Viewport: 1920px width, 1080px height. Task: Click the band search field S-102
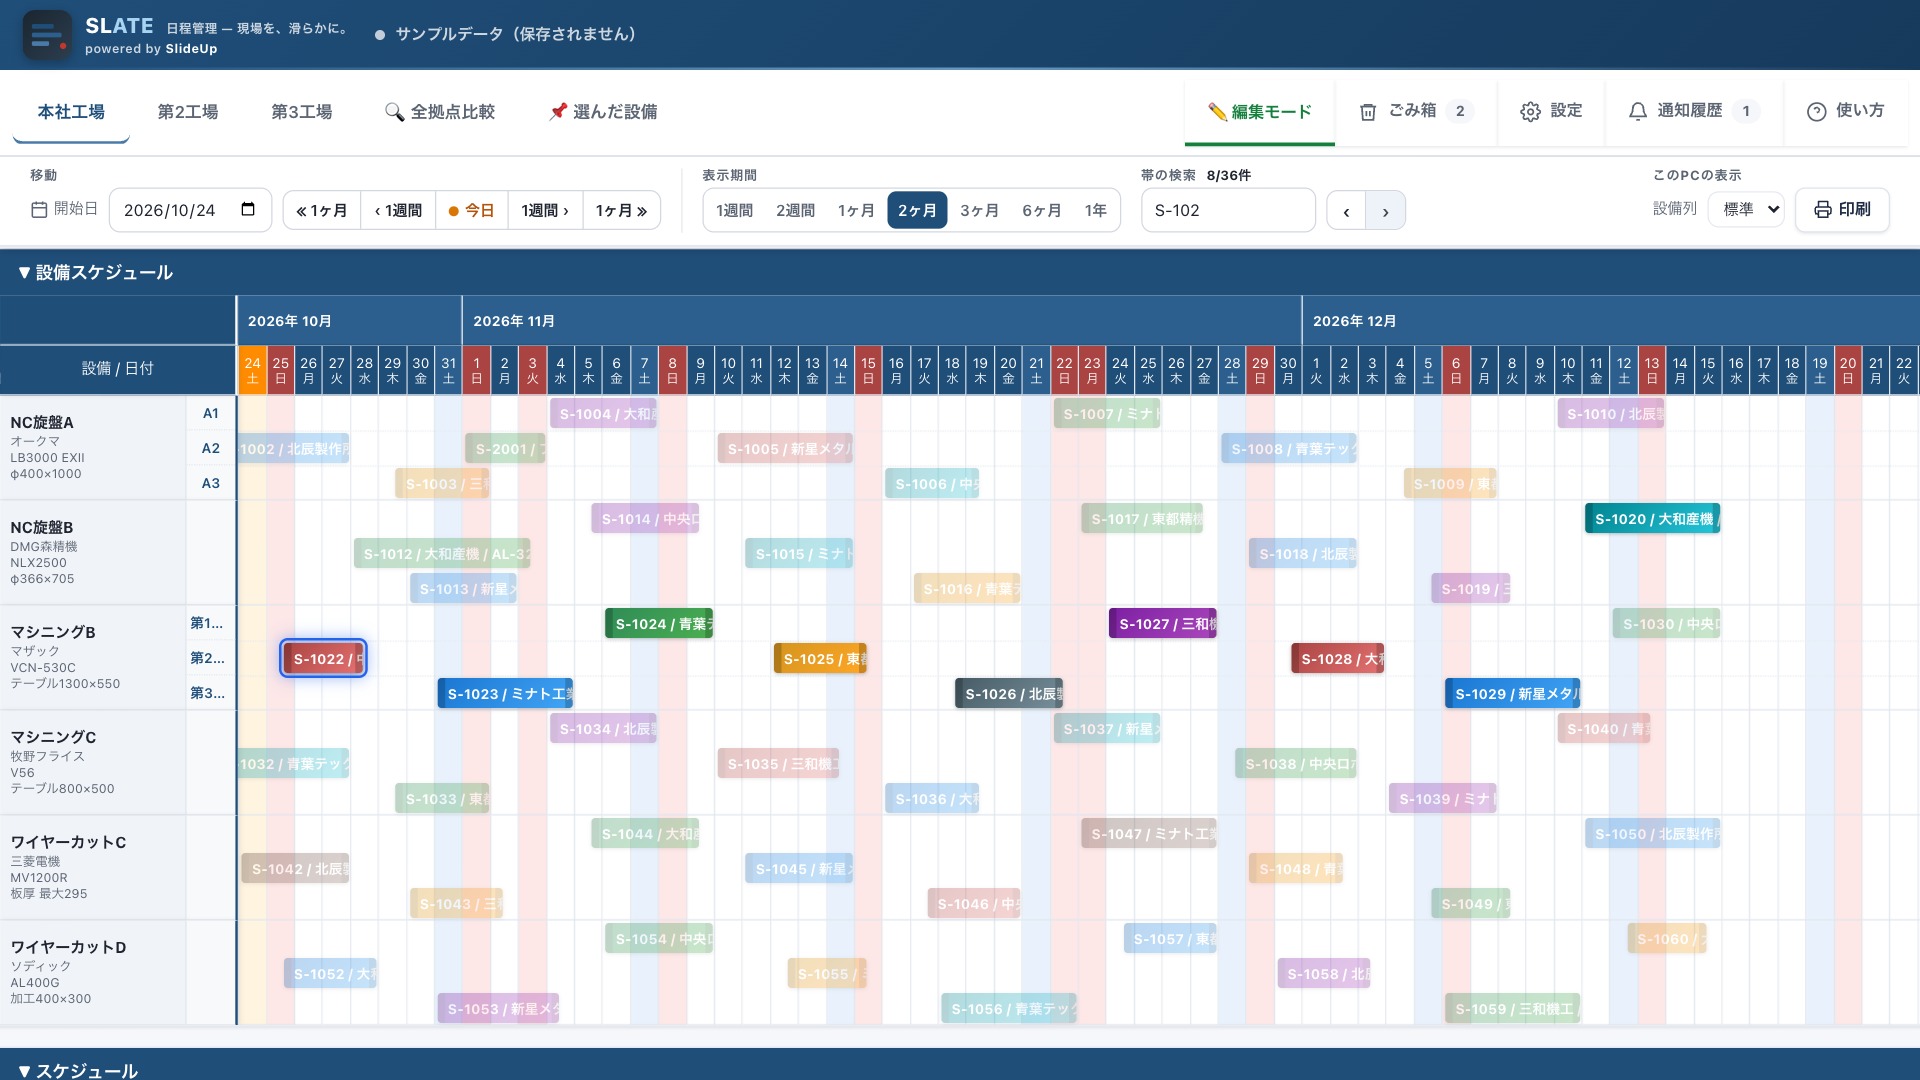click(1228, 210)
